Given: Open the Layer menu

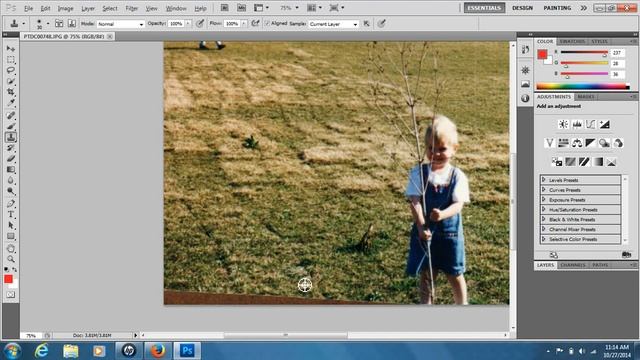Looking at the screenshot, I should point(88,8).
